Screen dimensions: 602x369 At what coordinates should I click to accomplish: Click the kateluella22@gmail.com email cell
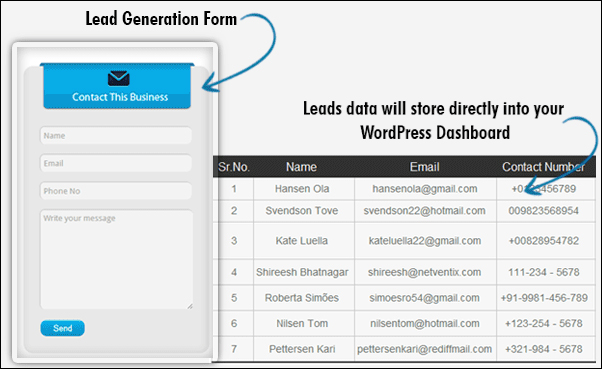[x=425, y=241]
